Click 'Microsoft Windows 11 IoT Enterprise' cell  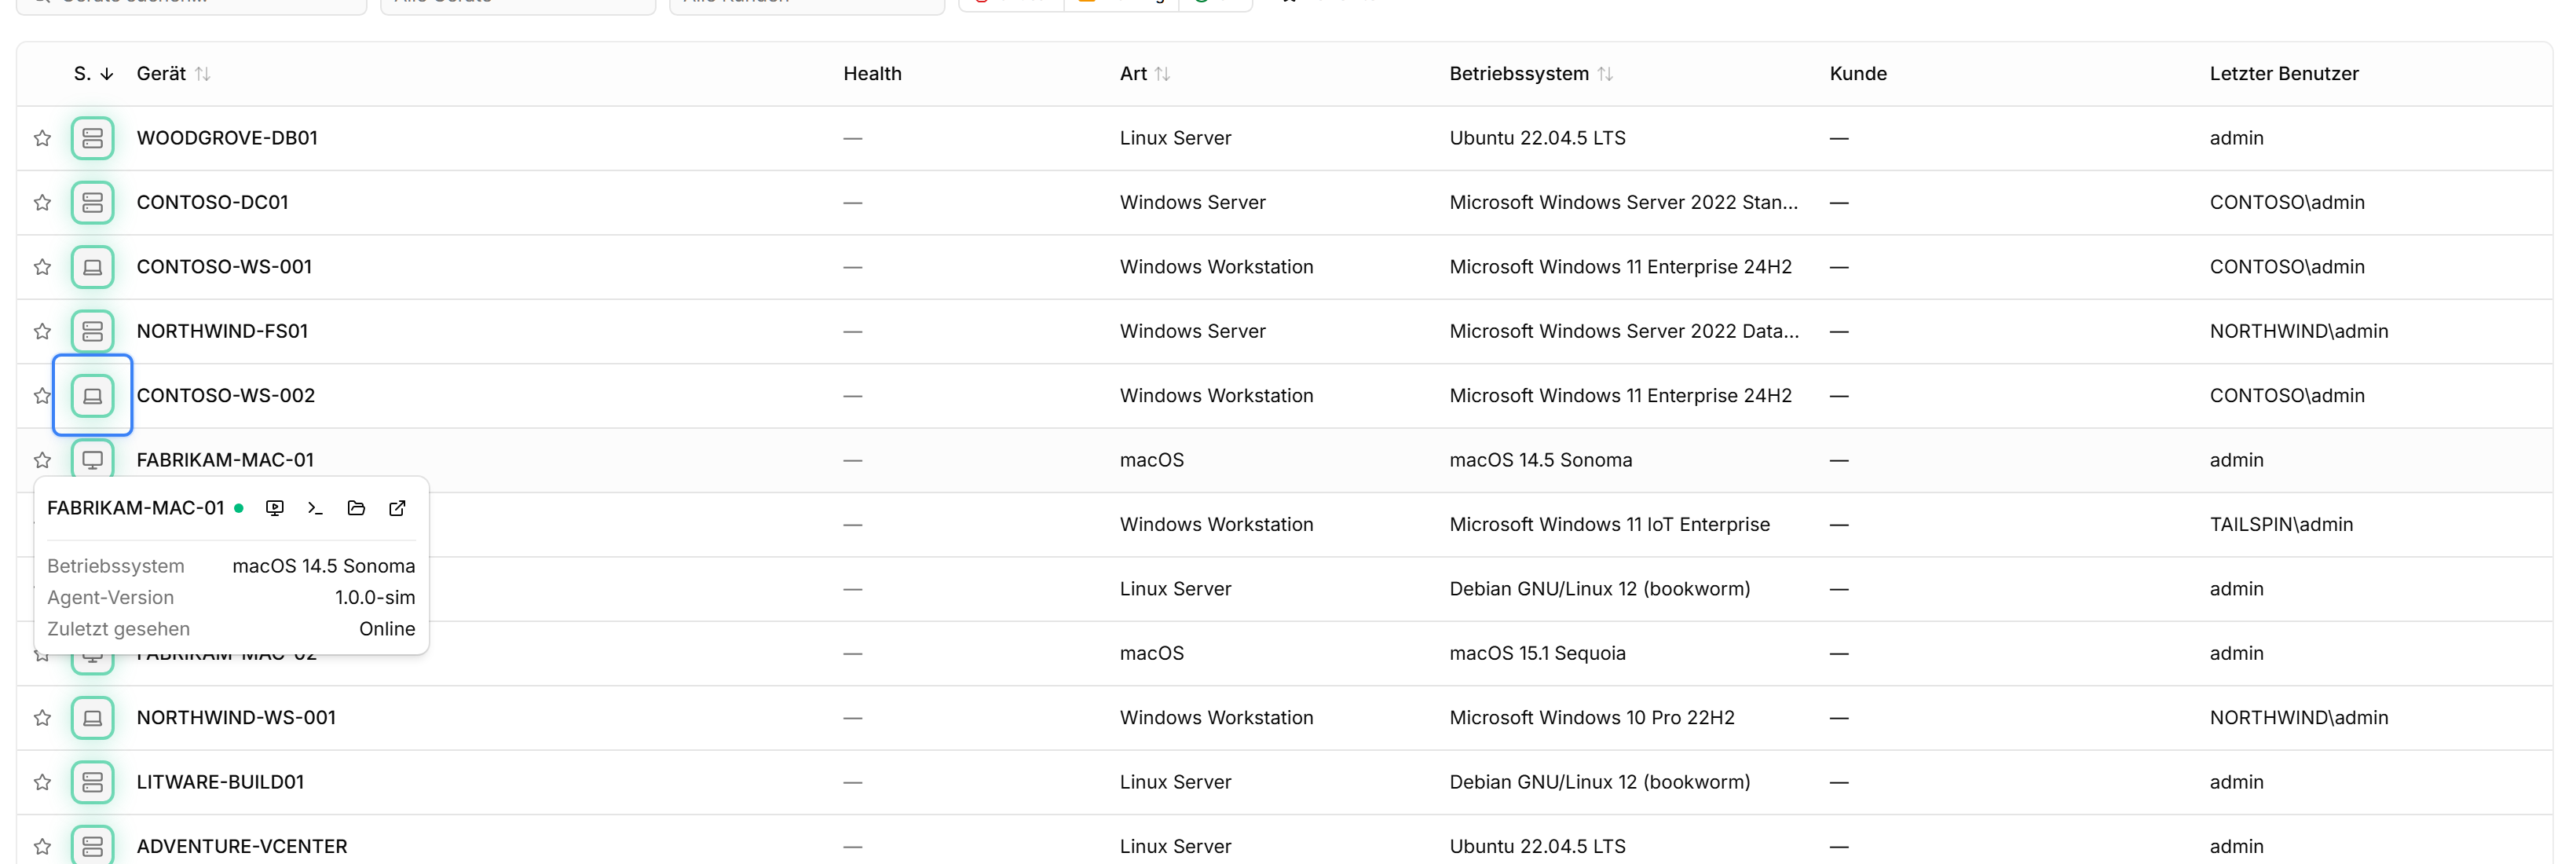(1609, 525)
